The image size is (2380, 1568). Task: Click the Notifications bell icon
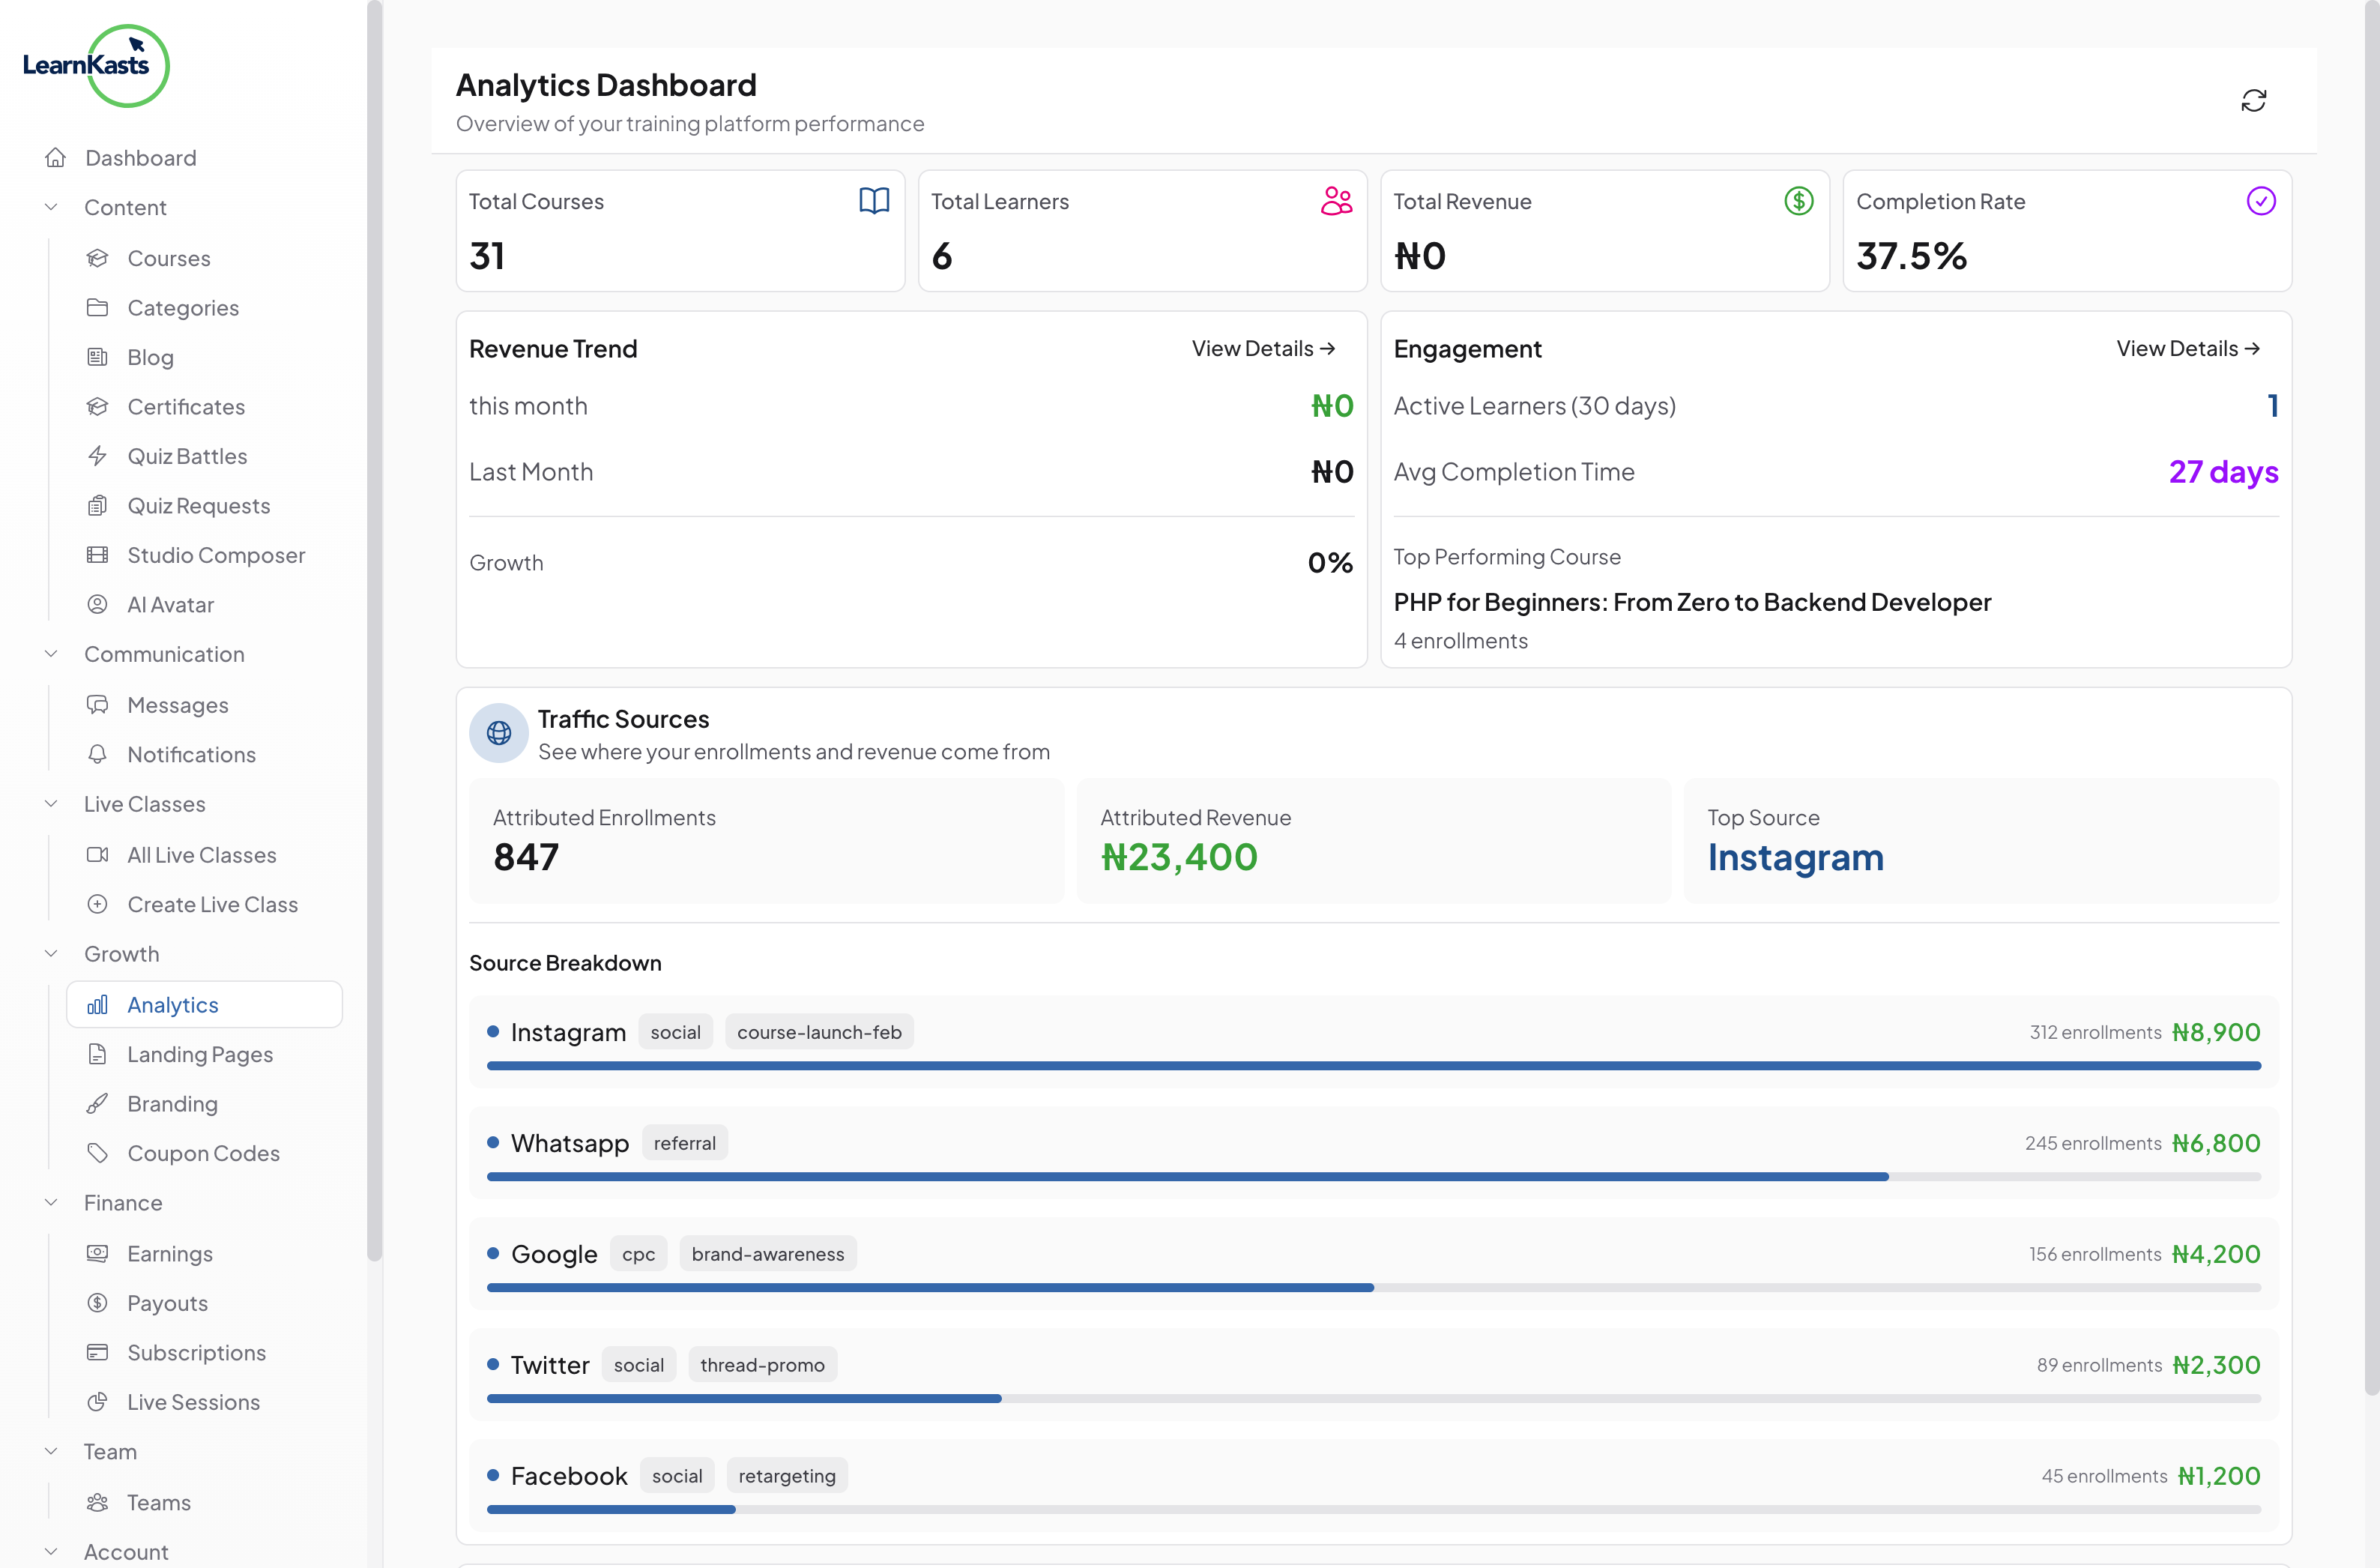click(x=98, y=754)
